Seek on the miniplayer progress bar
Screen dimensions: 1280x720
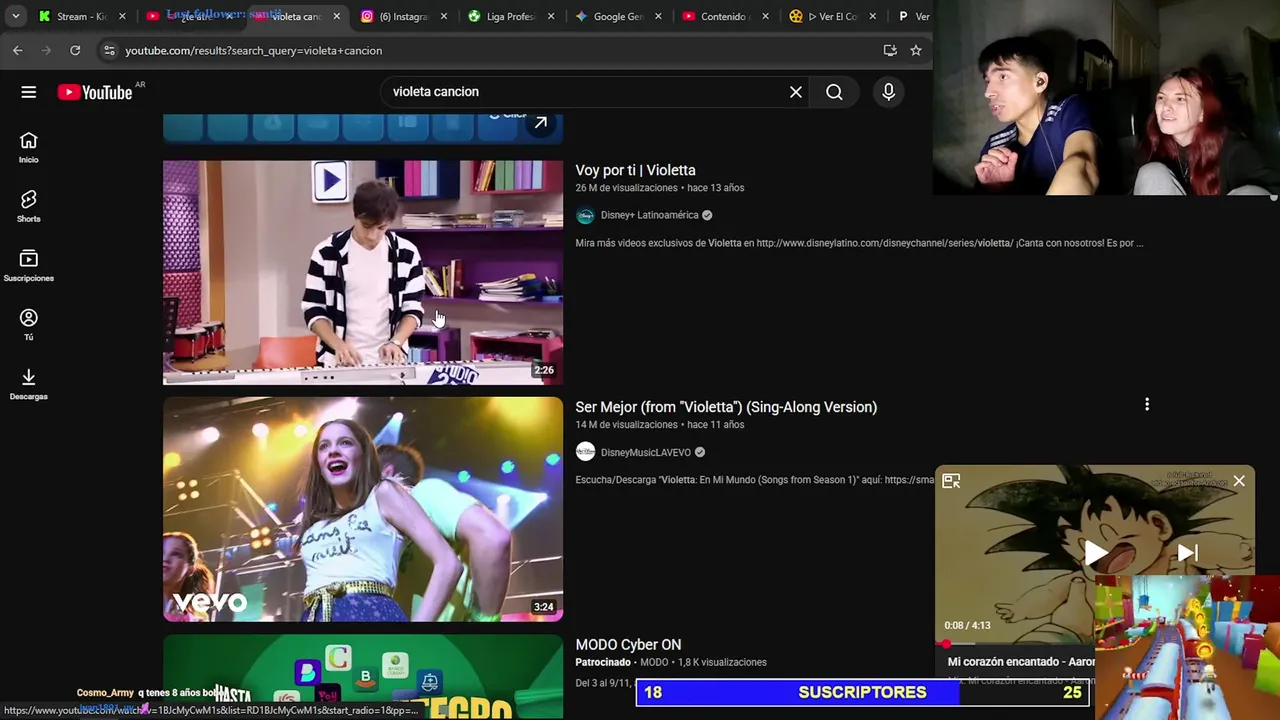click(x=1015, y=644)
